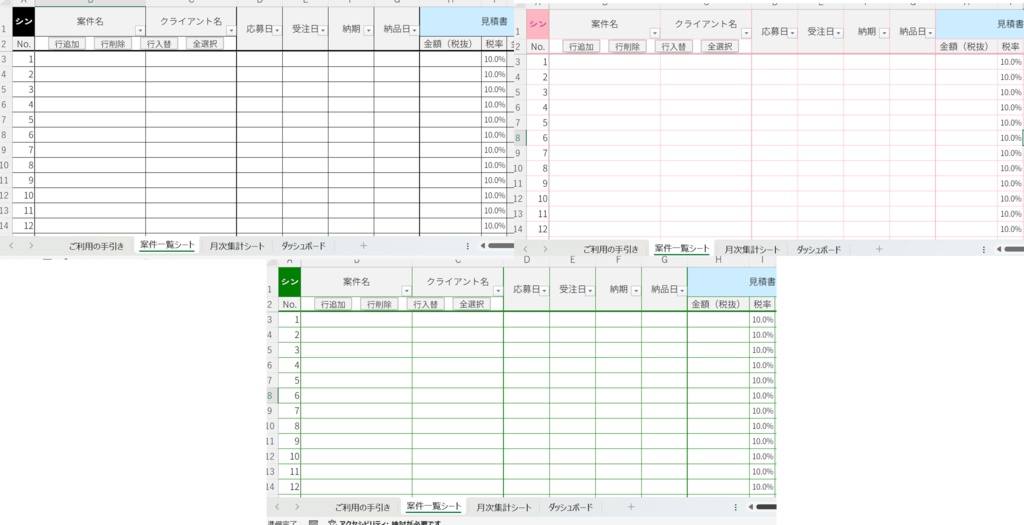Select the pink シン cell
The image size is (1024, 525).
538,24
